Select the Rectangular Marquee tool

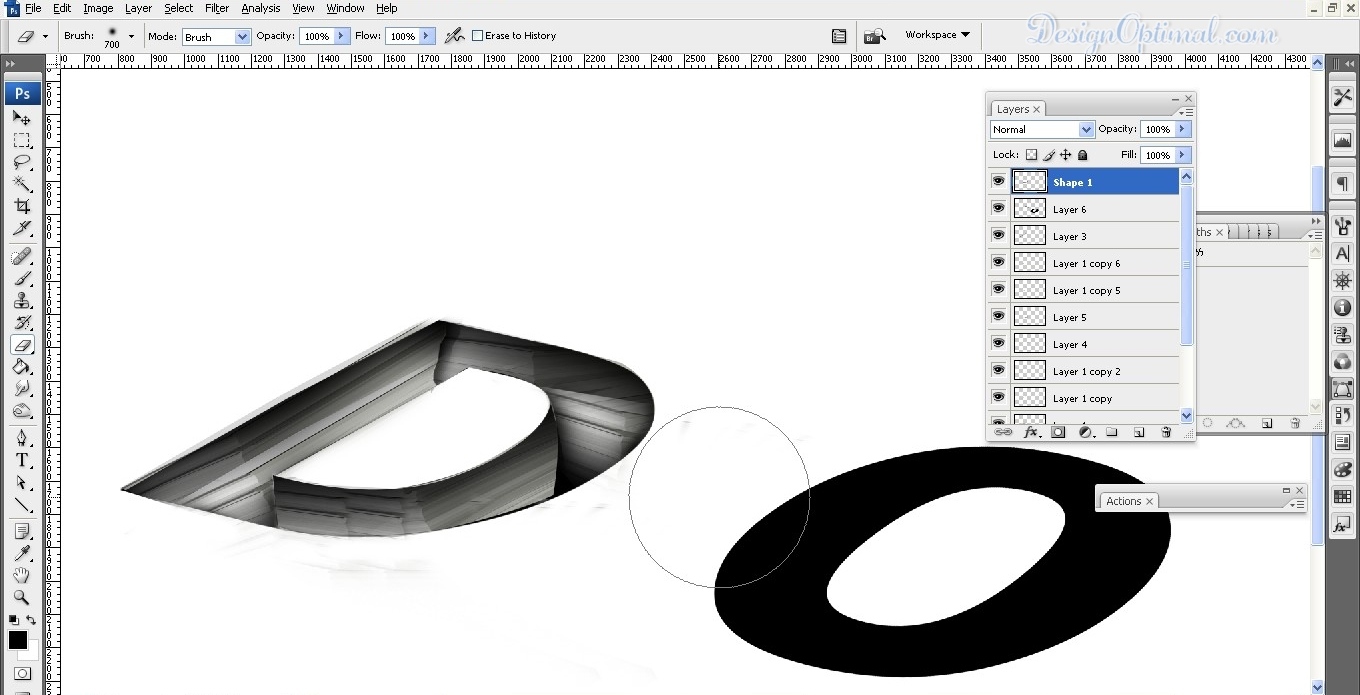click(22, 140)
